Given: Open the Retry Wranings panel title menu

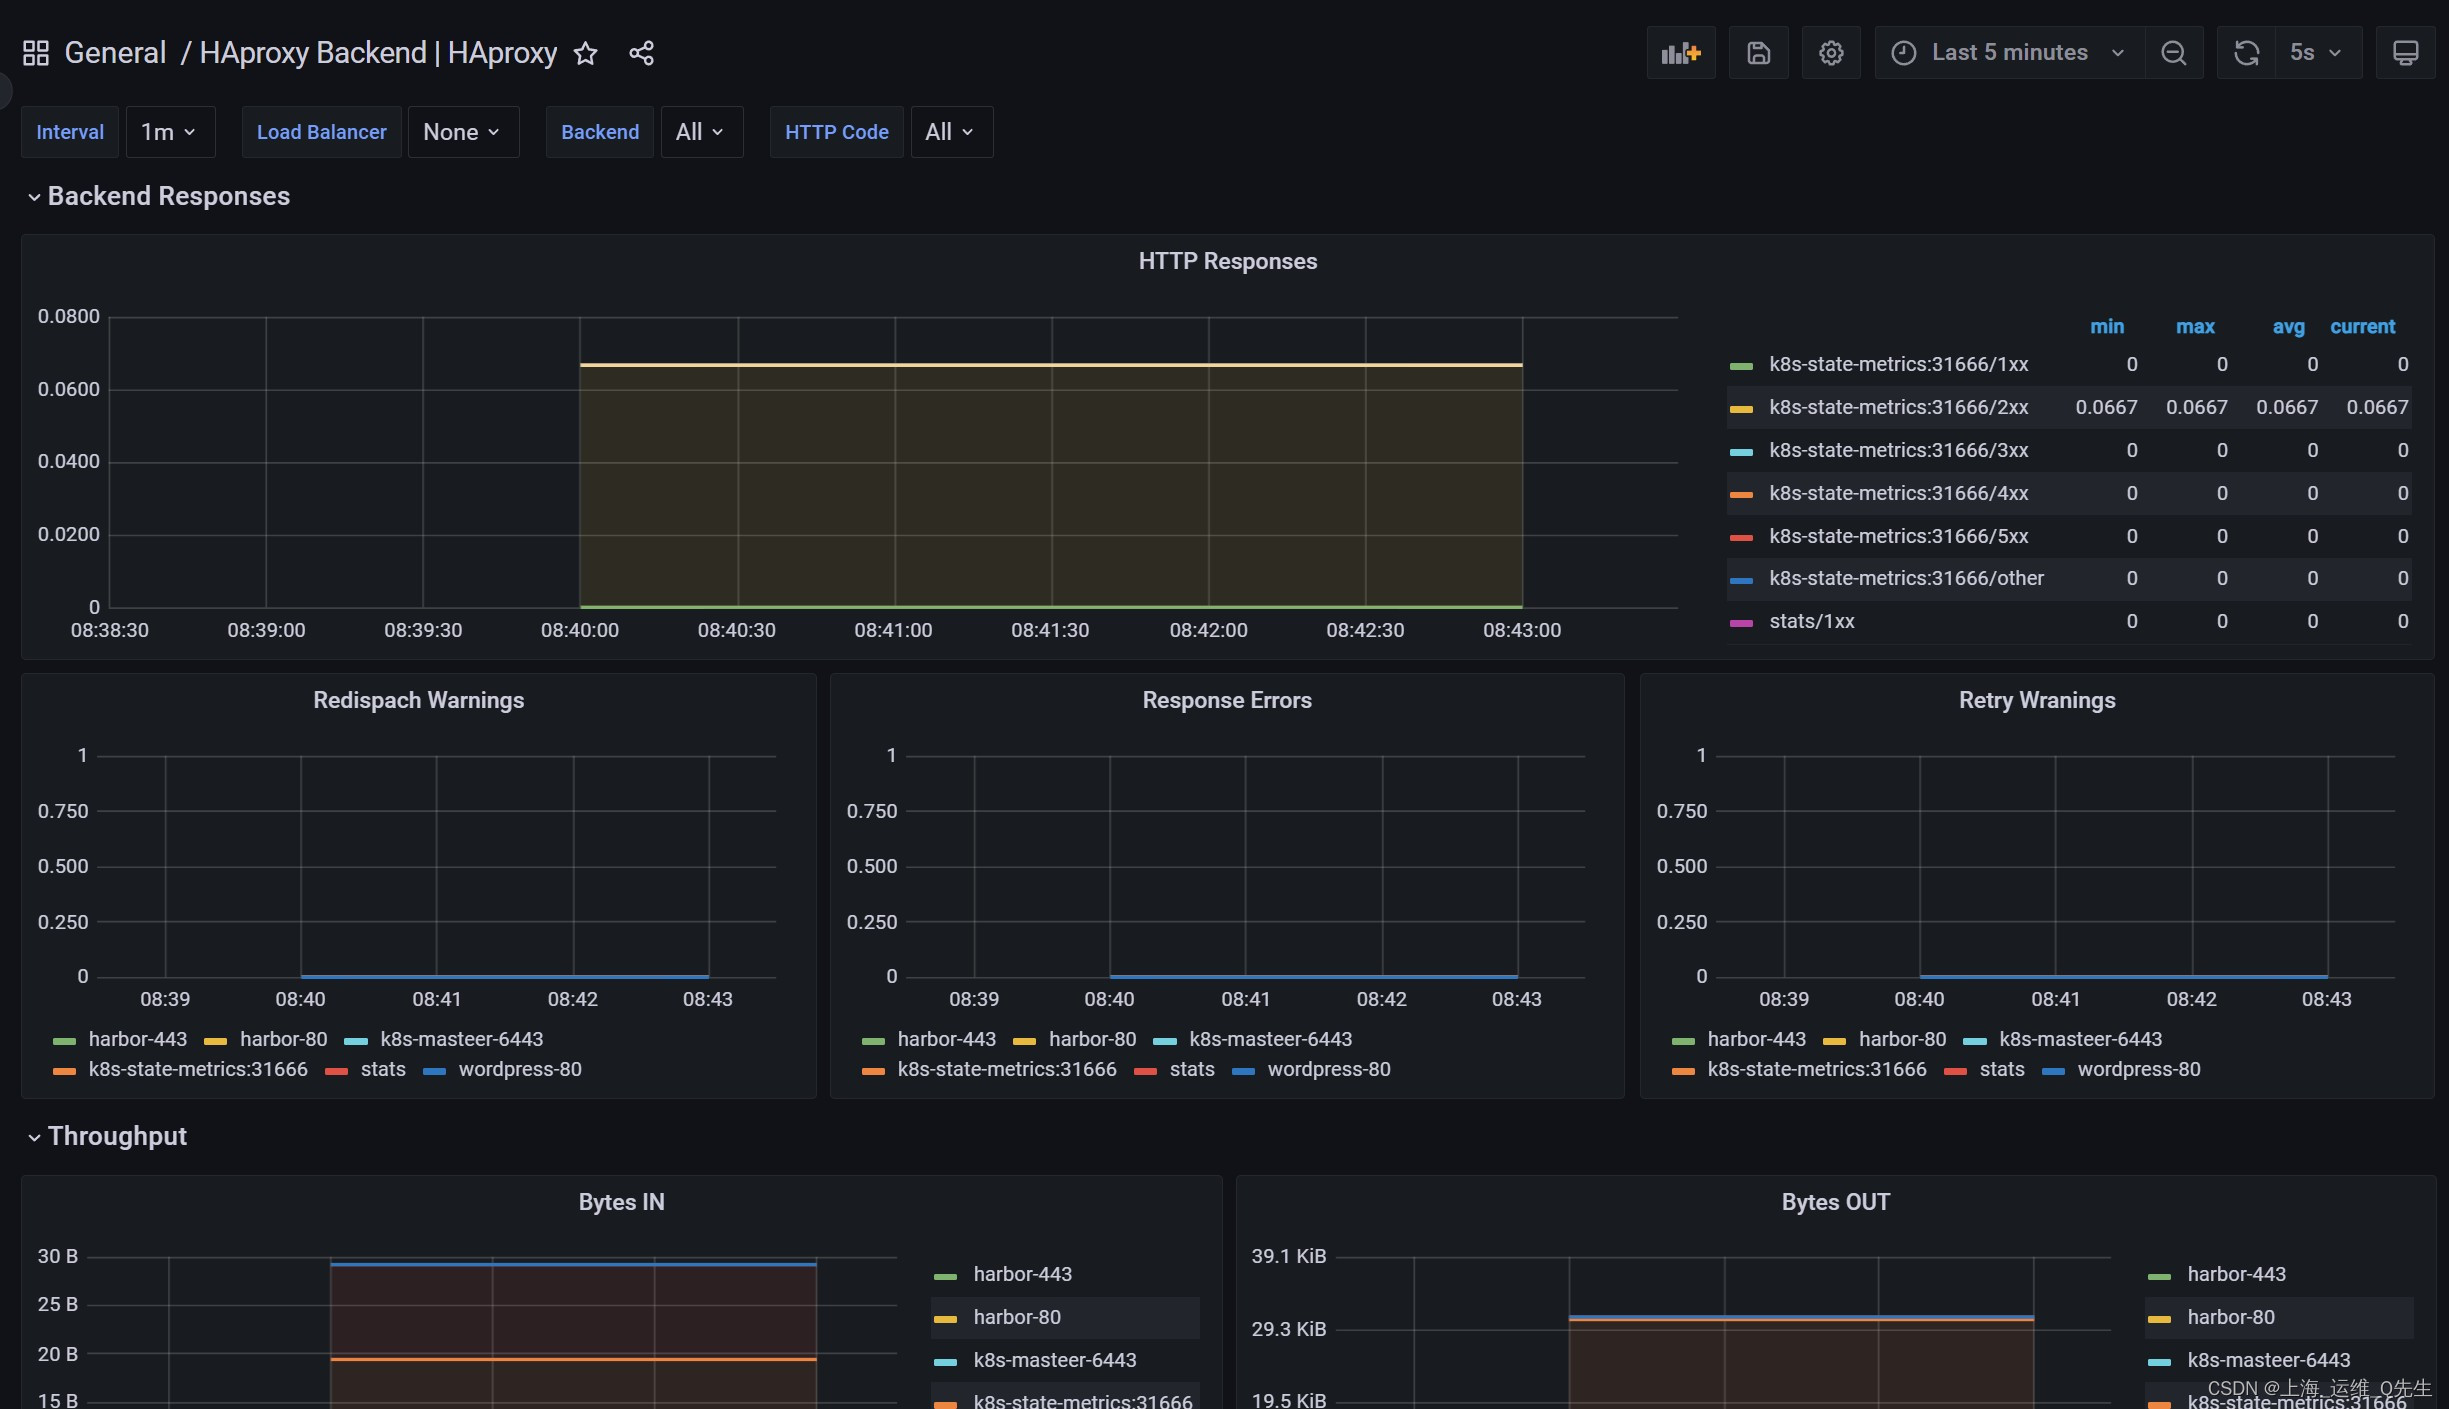Looking at the screenshot, I should [2036, 700].
